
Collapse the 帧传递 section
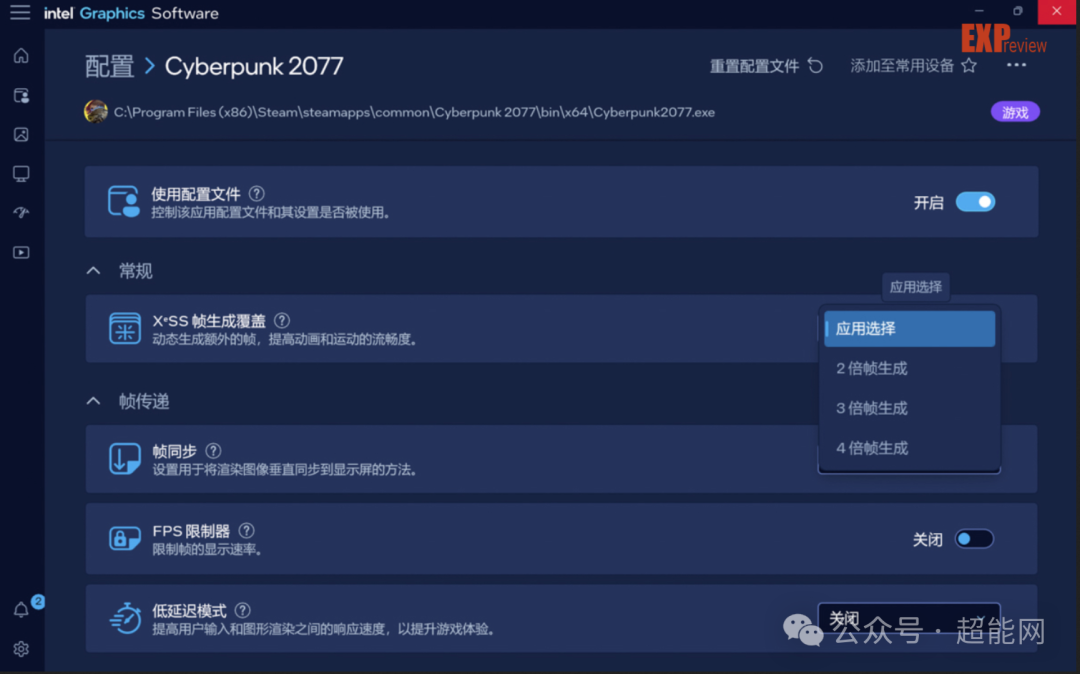point(94,401)
